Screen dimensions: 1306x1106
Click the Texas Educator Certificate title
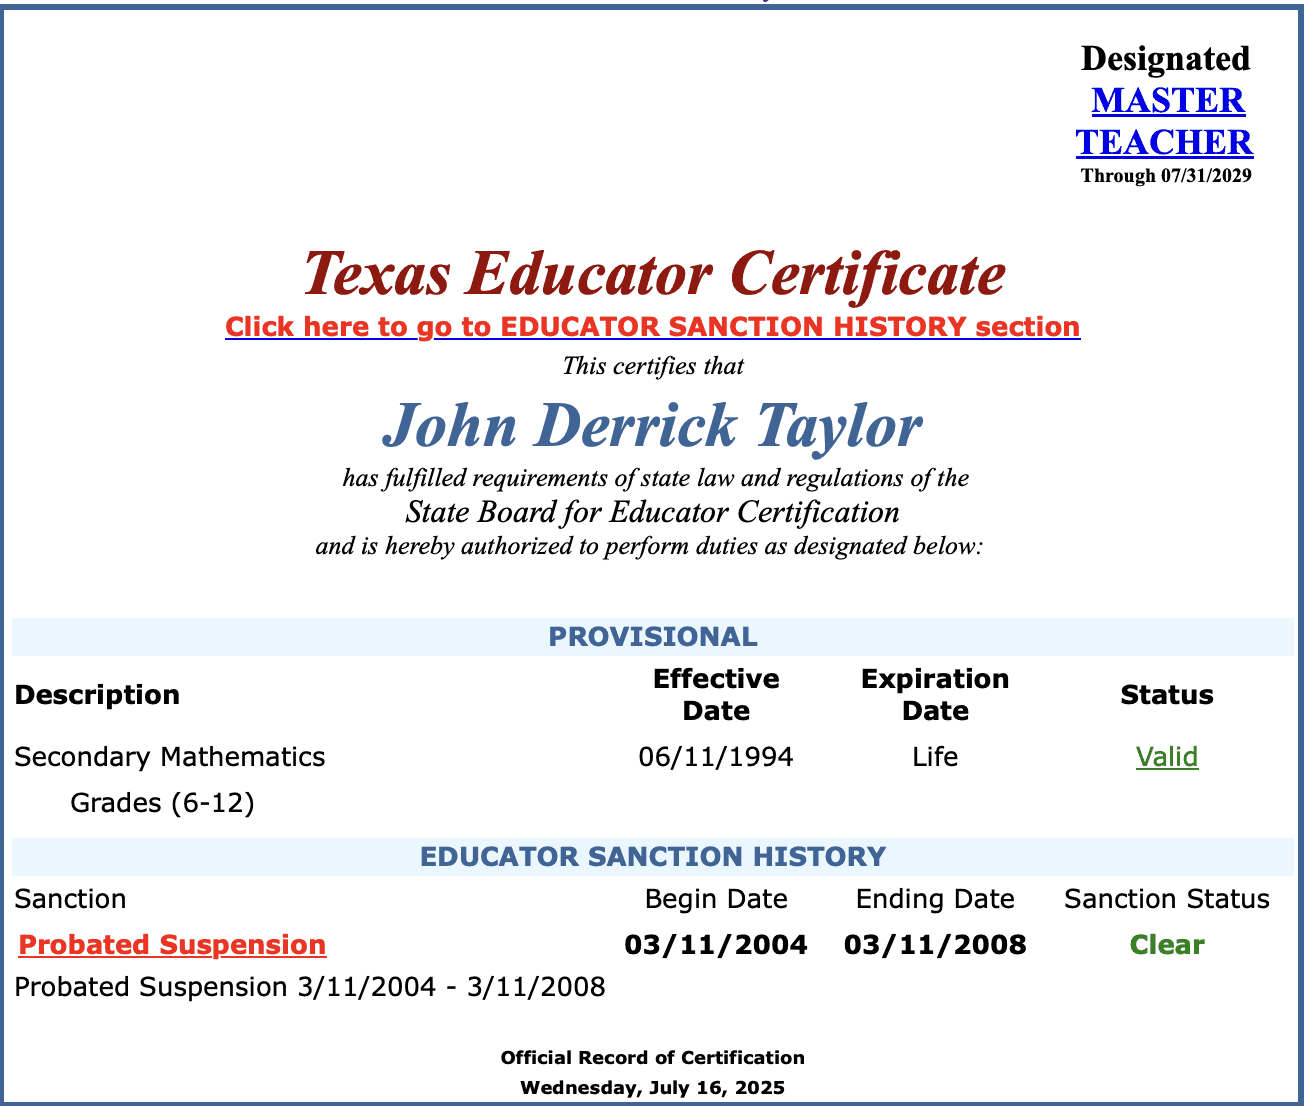(654, 273)
